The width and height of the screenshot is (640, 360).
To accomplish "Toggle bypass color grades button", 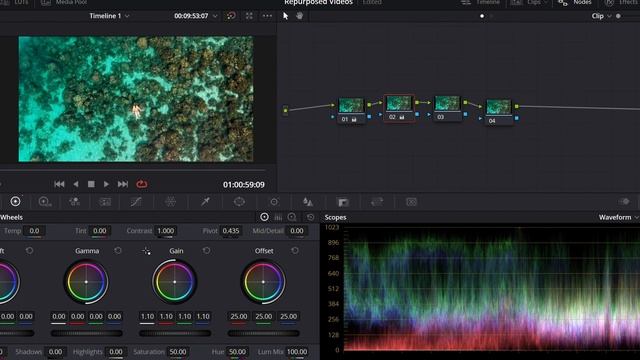I will 231,16.
